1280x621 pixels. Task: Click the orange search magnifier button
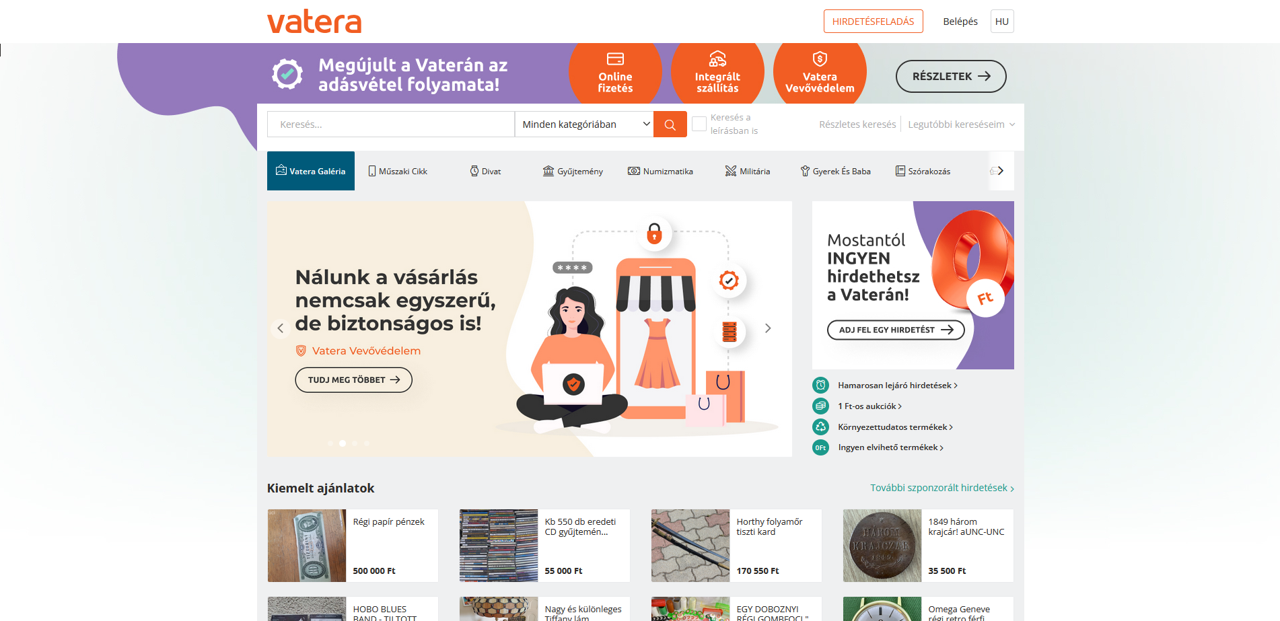click(x=670, y=124)
